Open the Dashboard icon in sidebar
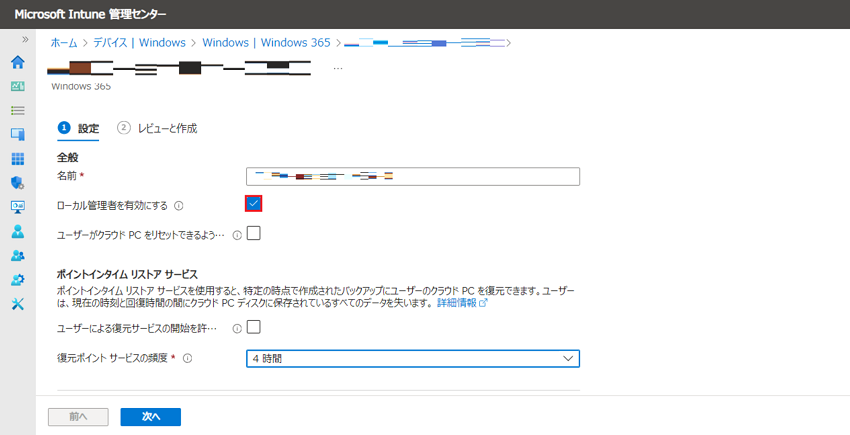 17,86
